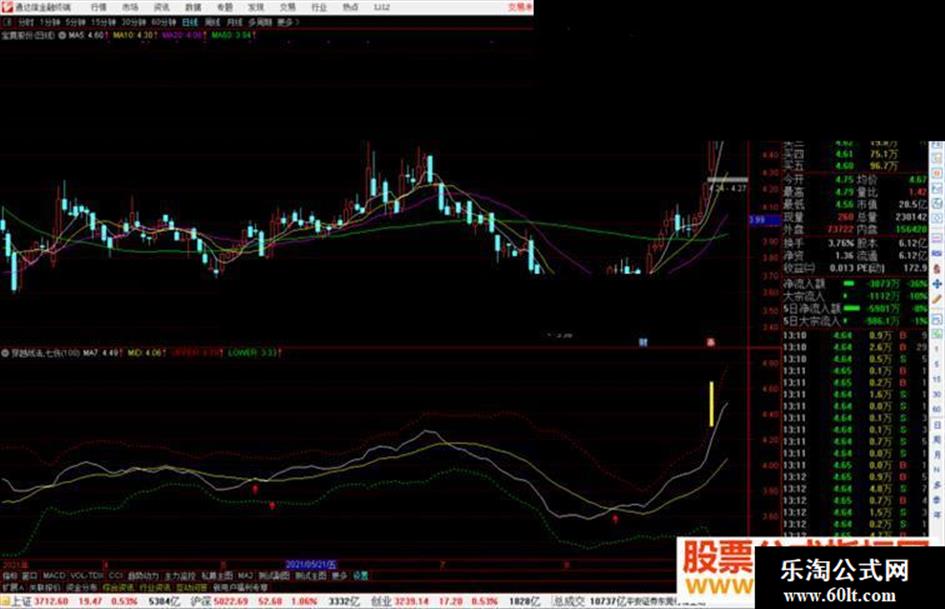Switch to the 15分钟 period tab

[x=103, y=22]
